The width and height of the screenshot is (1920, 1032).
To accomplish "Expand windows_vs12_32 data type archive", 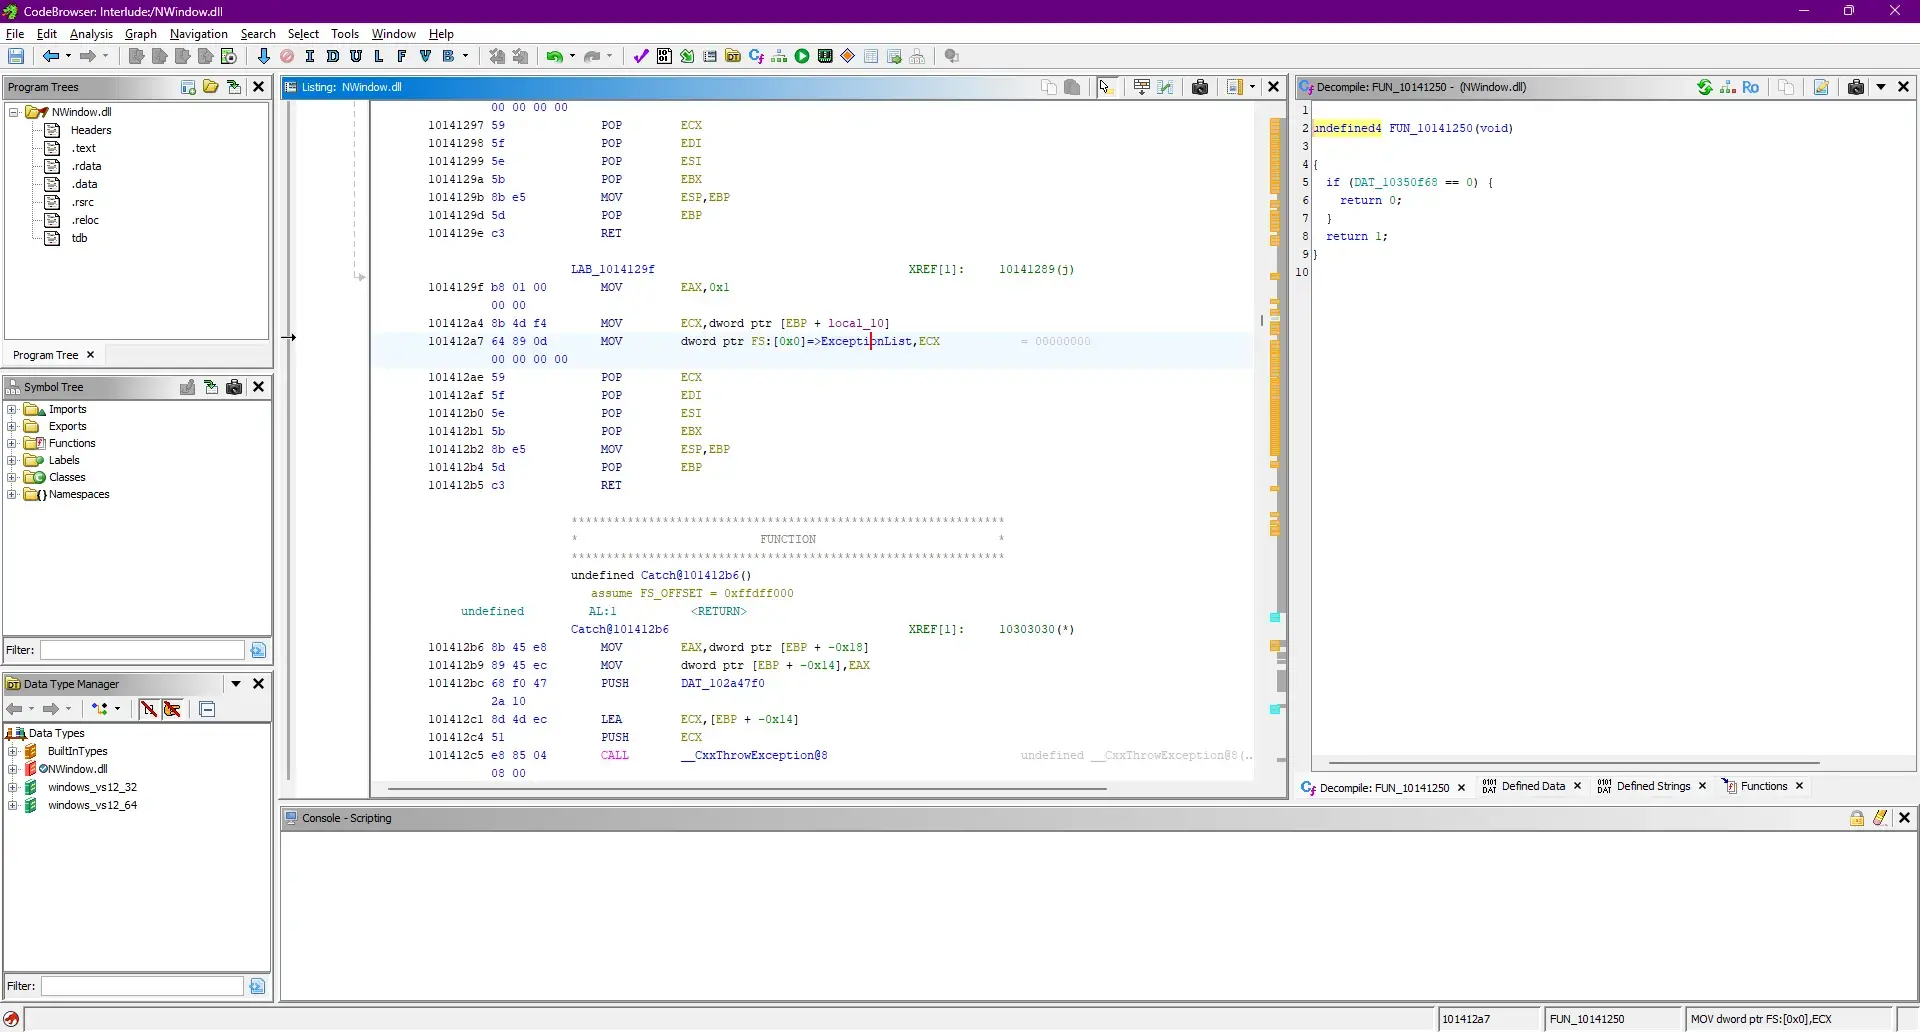I will coord(13,787).
